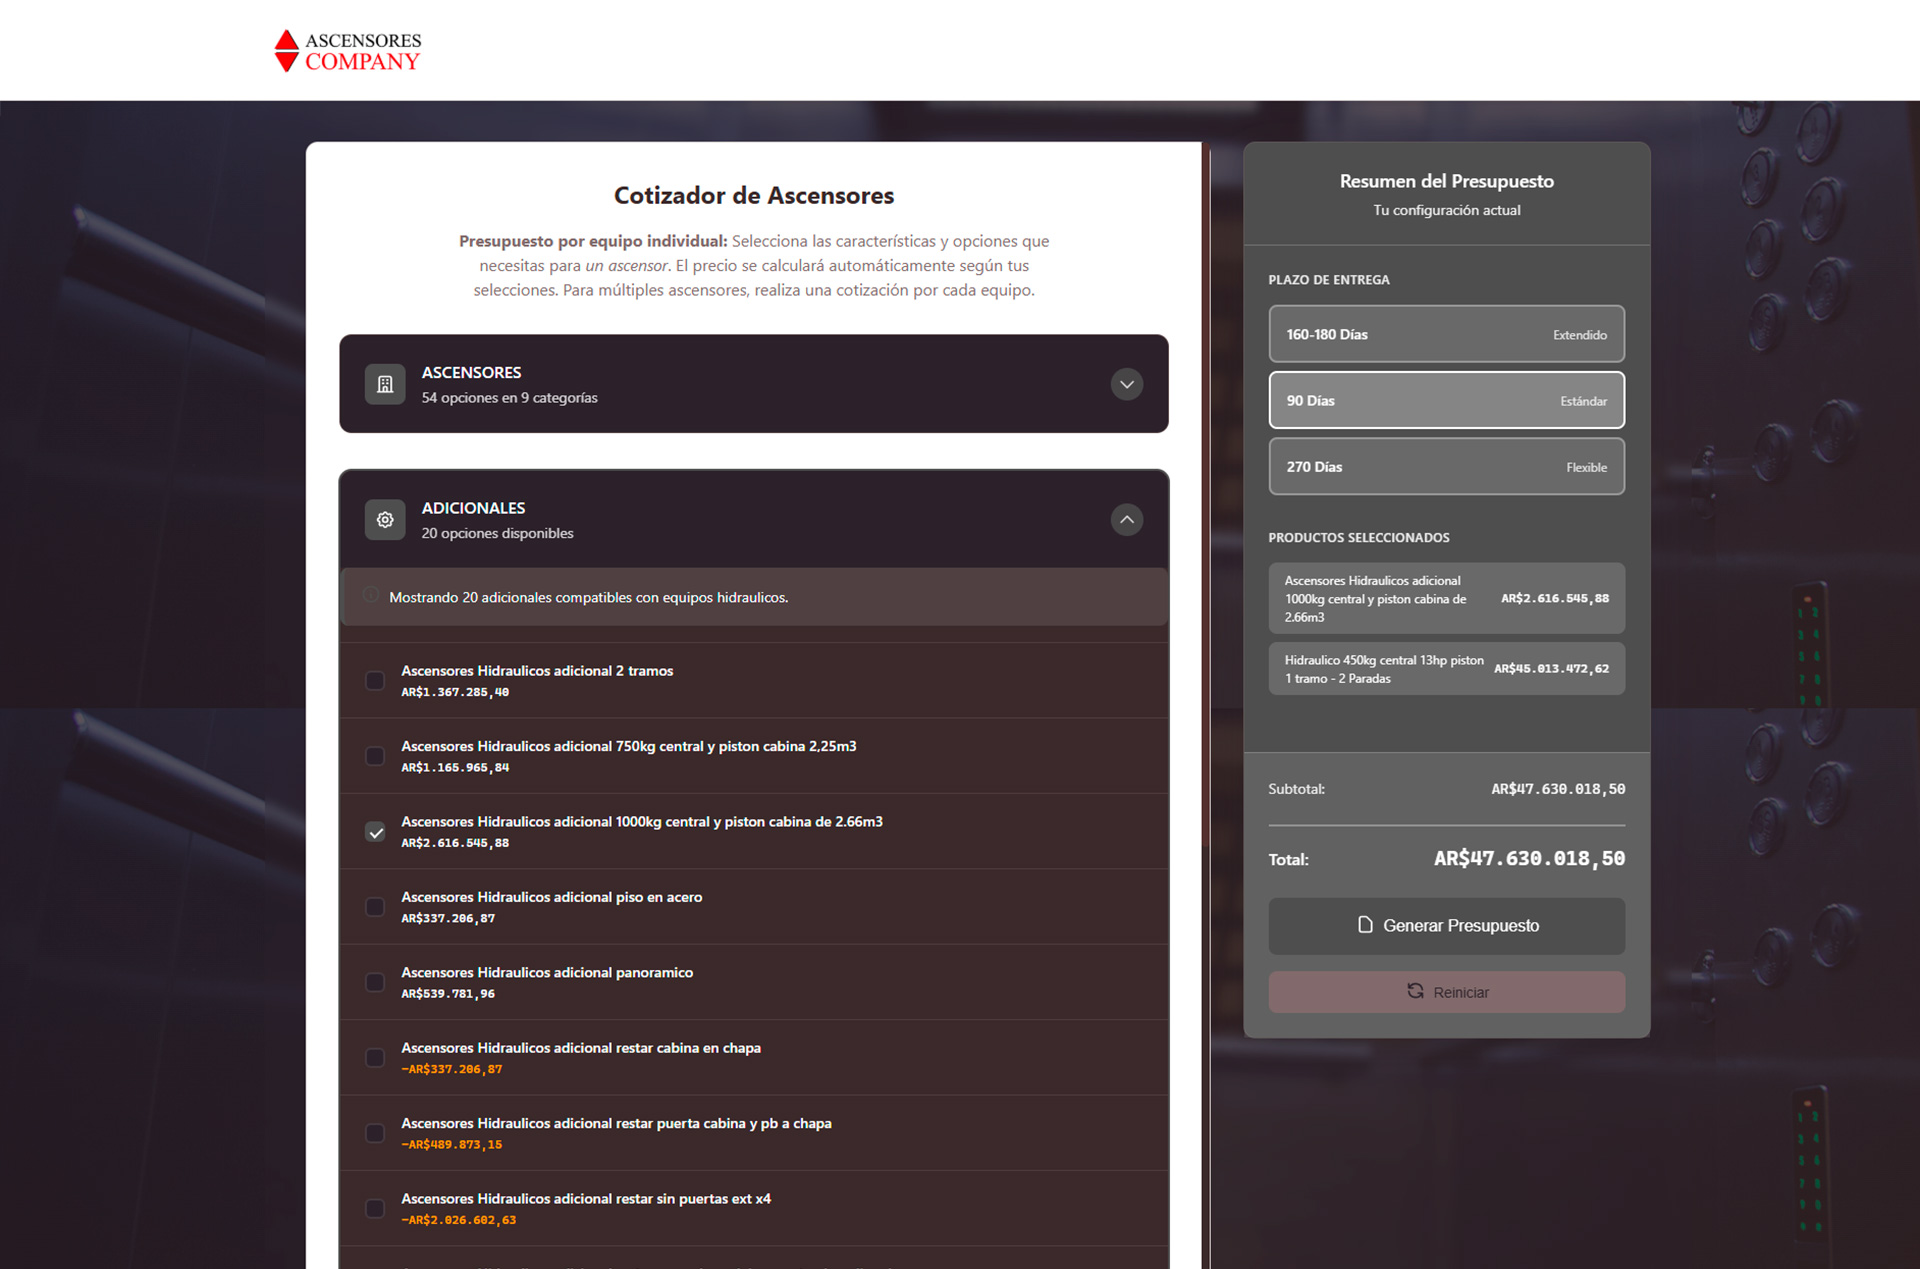Collapse the Adicionales section chevron

pyautogui.click(x=1126, y=520)
